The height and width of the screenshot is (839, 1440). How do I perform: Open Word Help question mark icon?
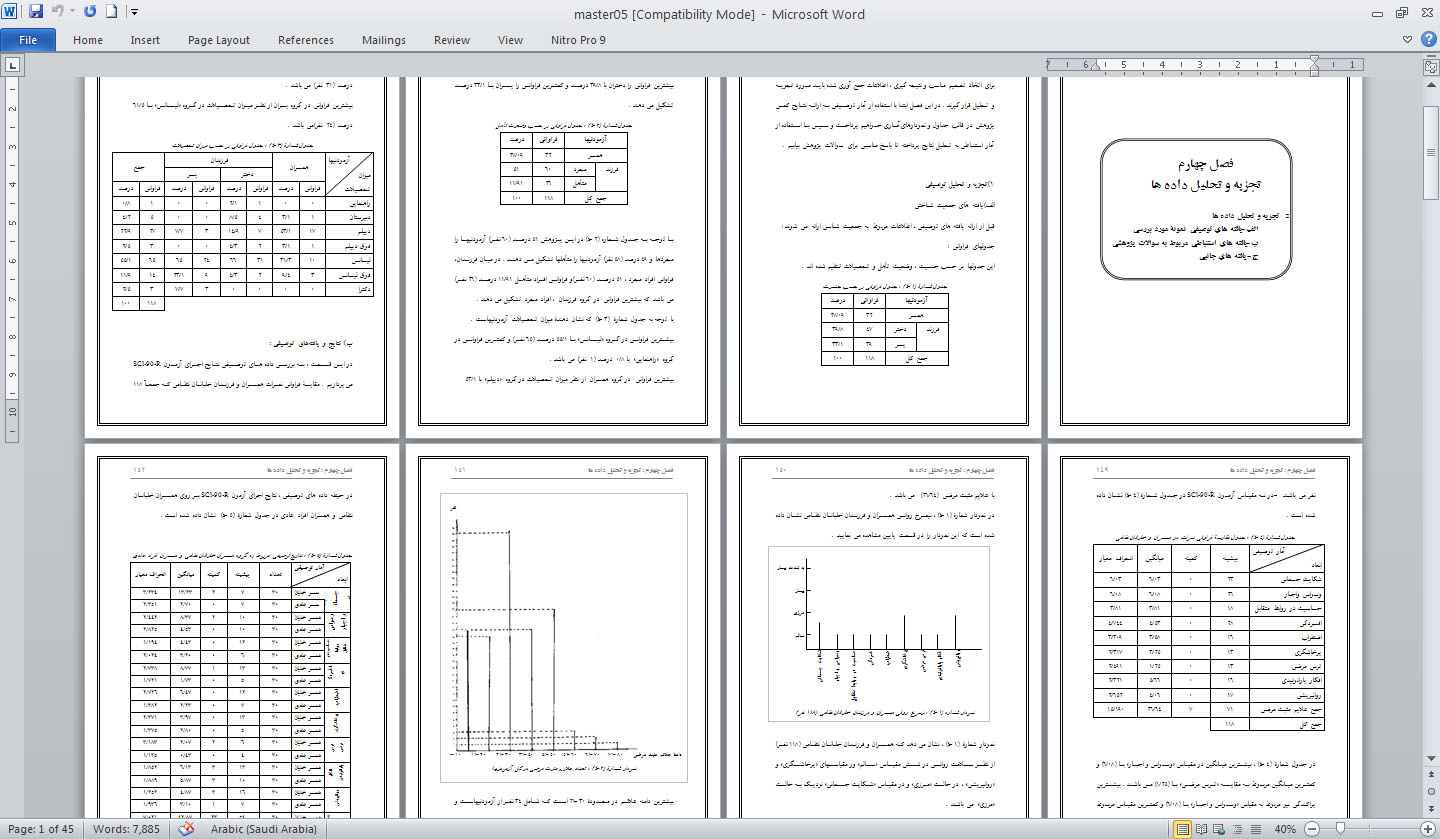1427,40
